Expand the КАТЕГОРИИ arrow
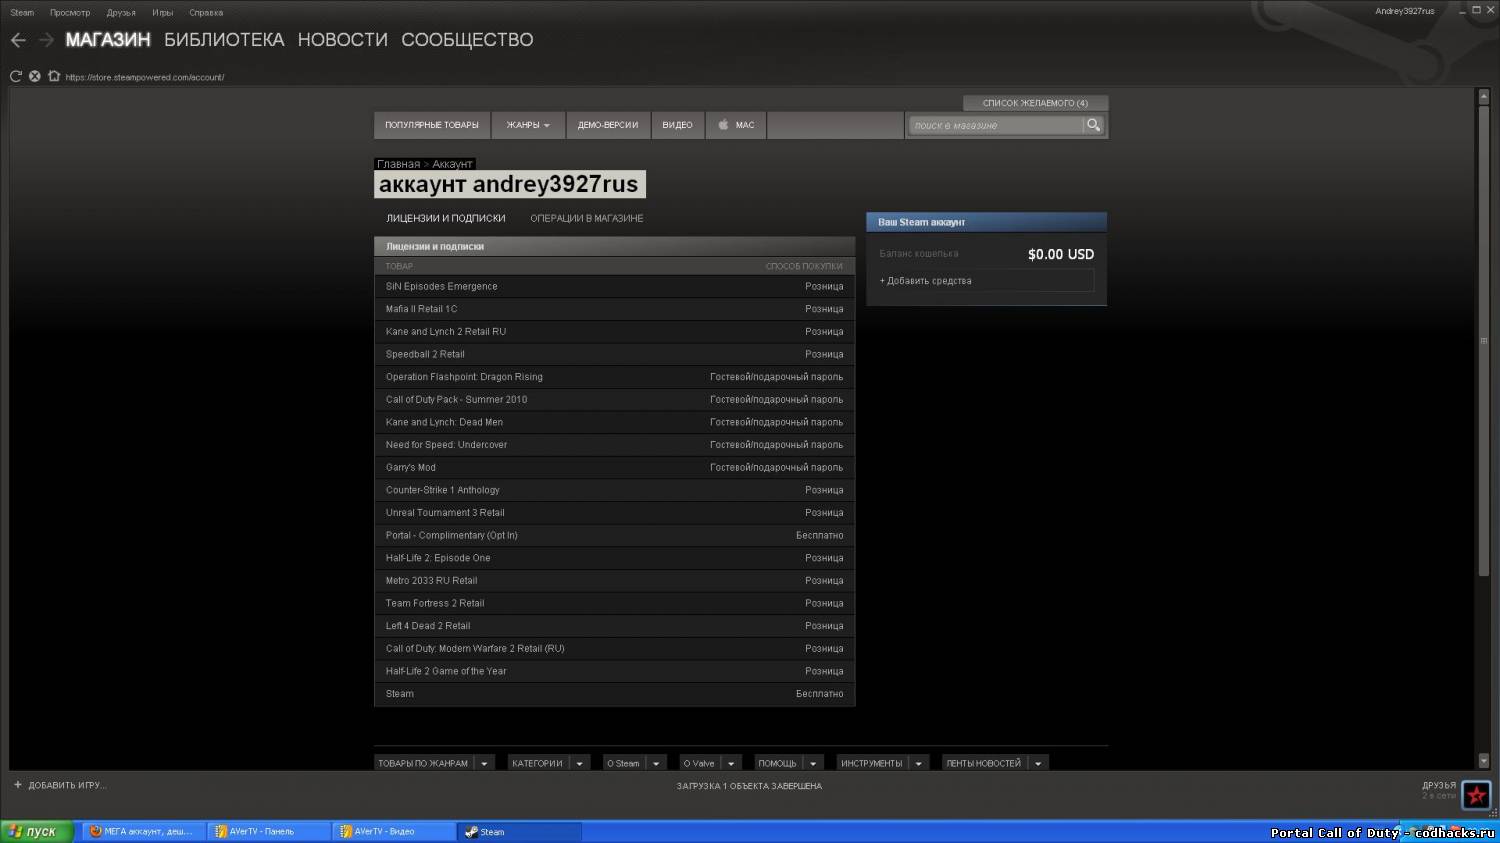Screen dimensions: 1500x843 click(579, 763)
